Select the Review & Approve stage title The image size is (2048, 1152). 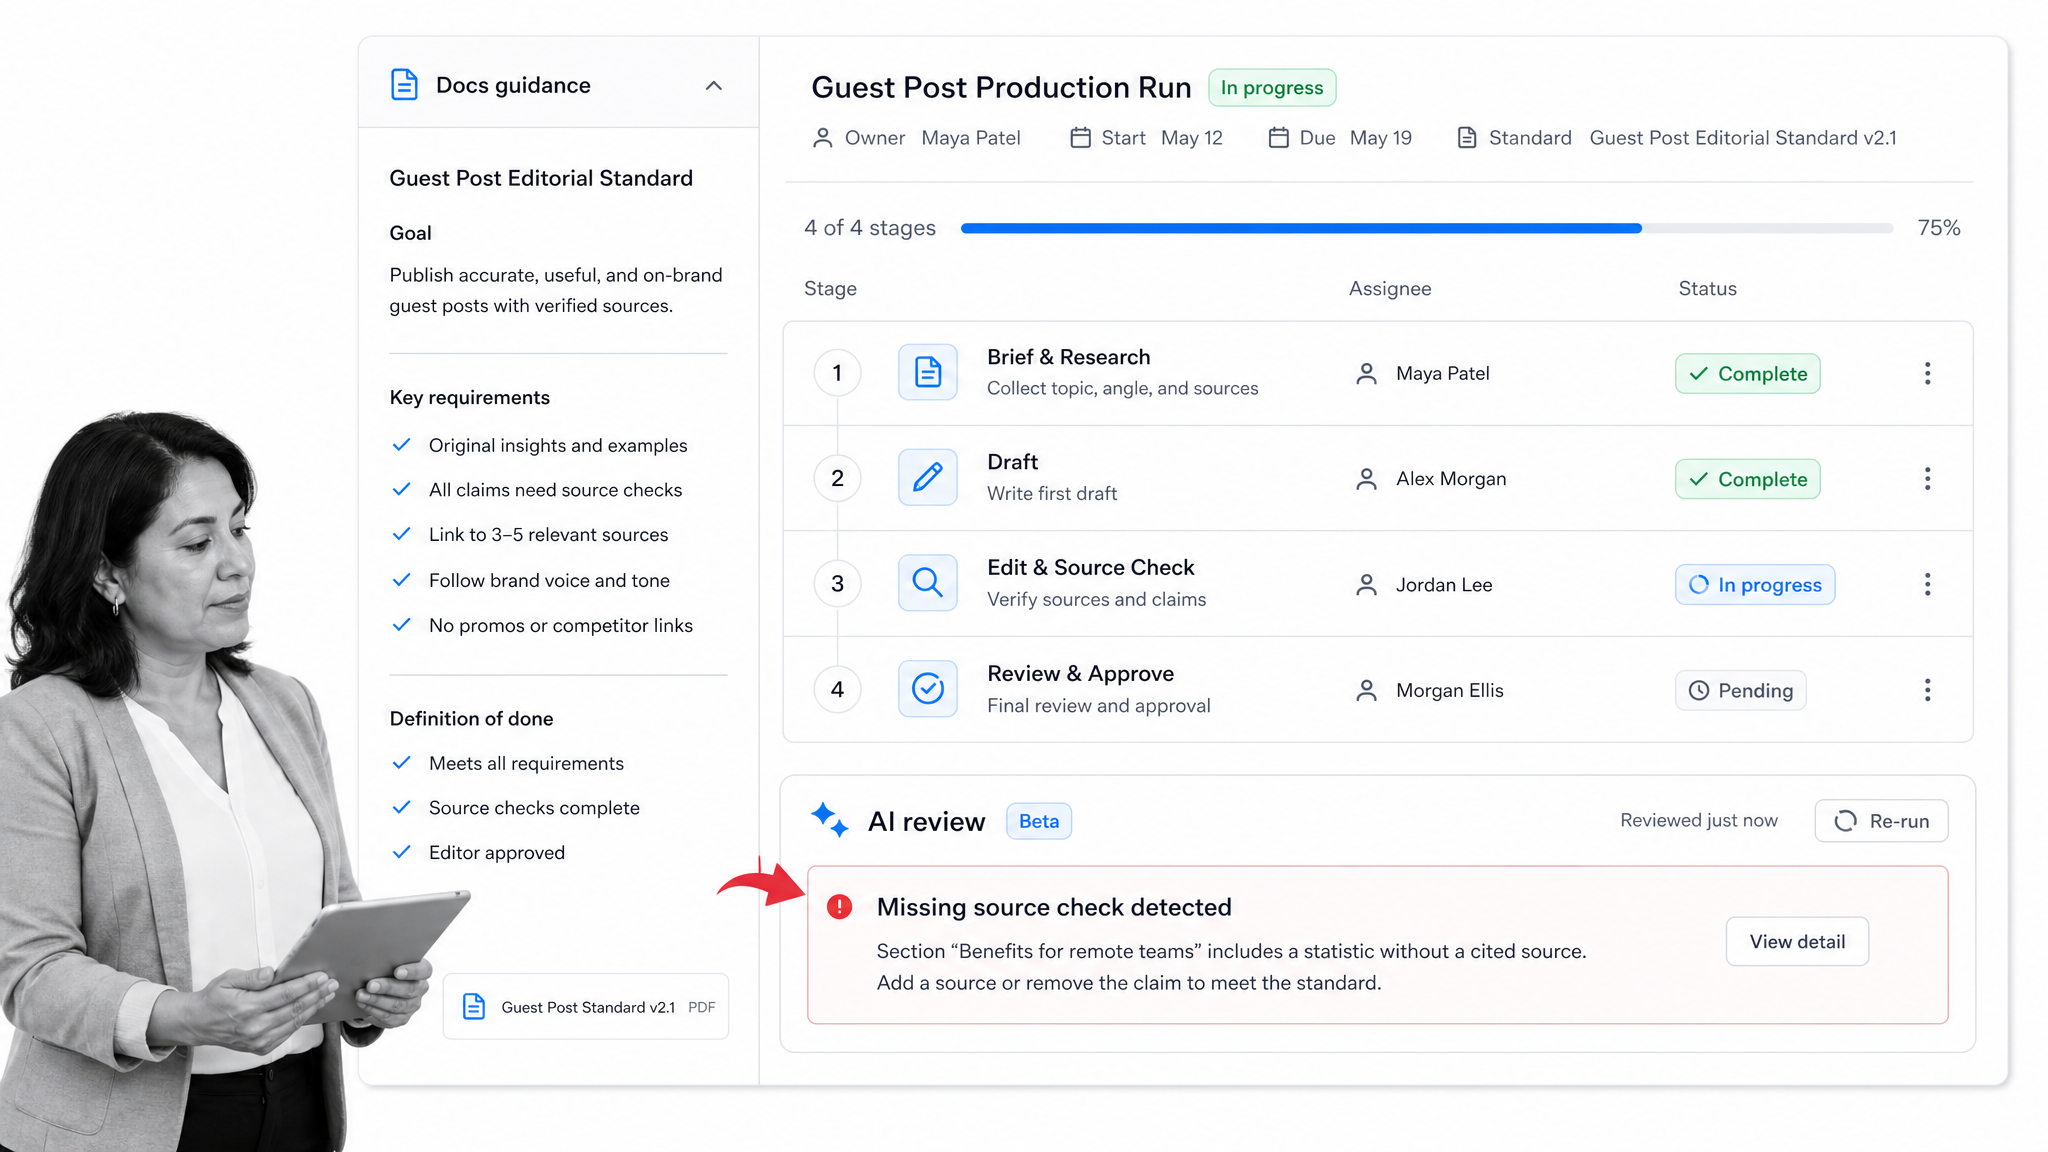click(x=1080, y=673)
